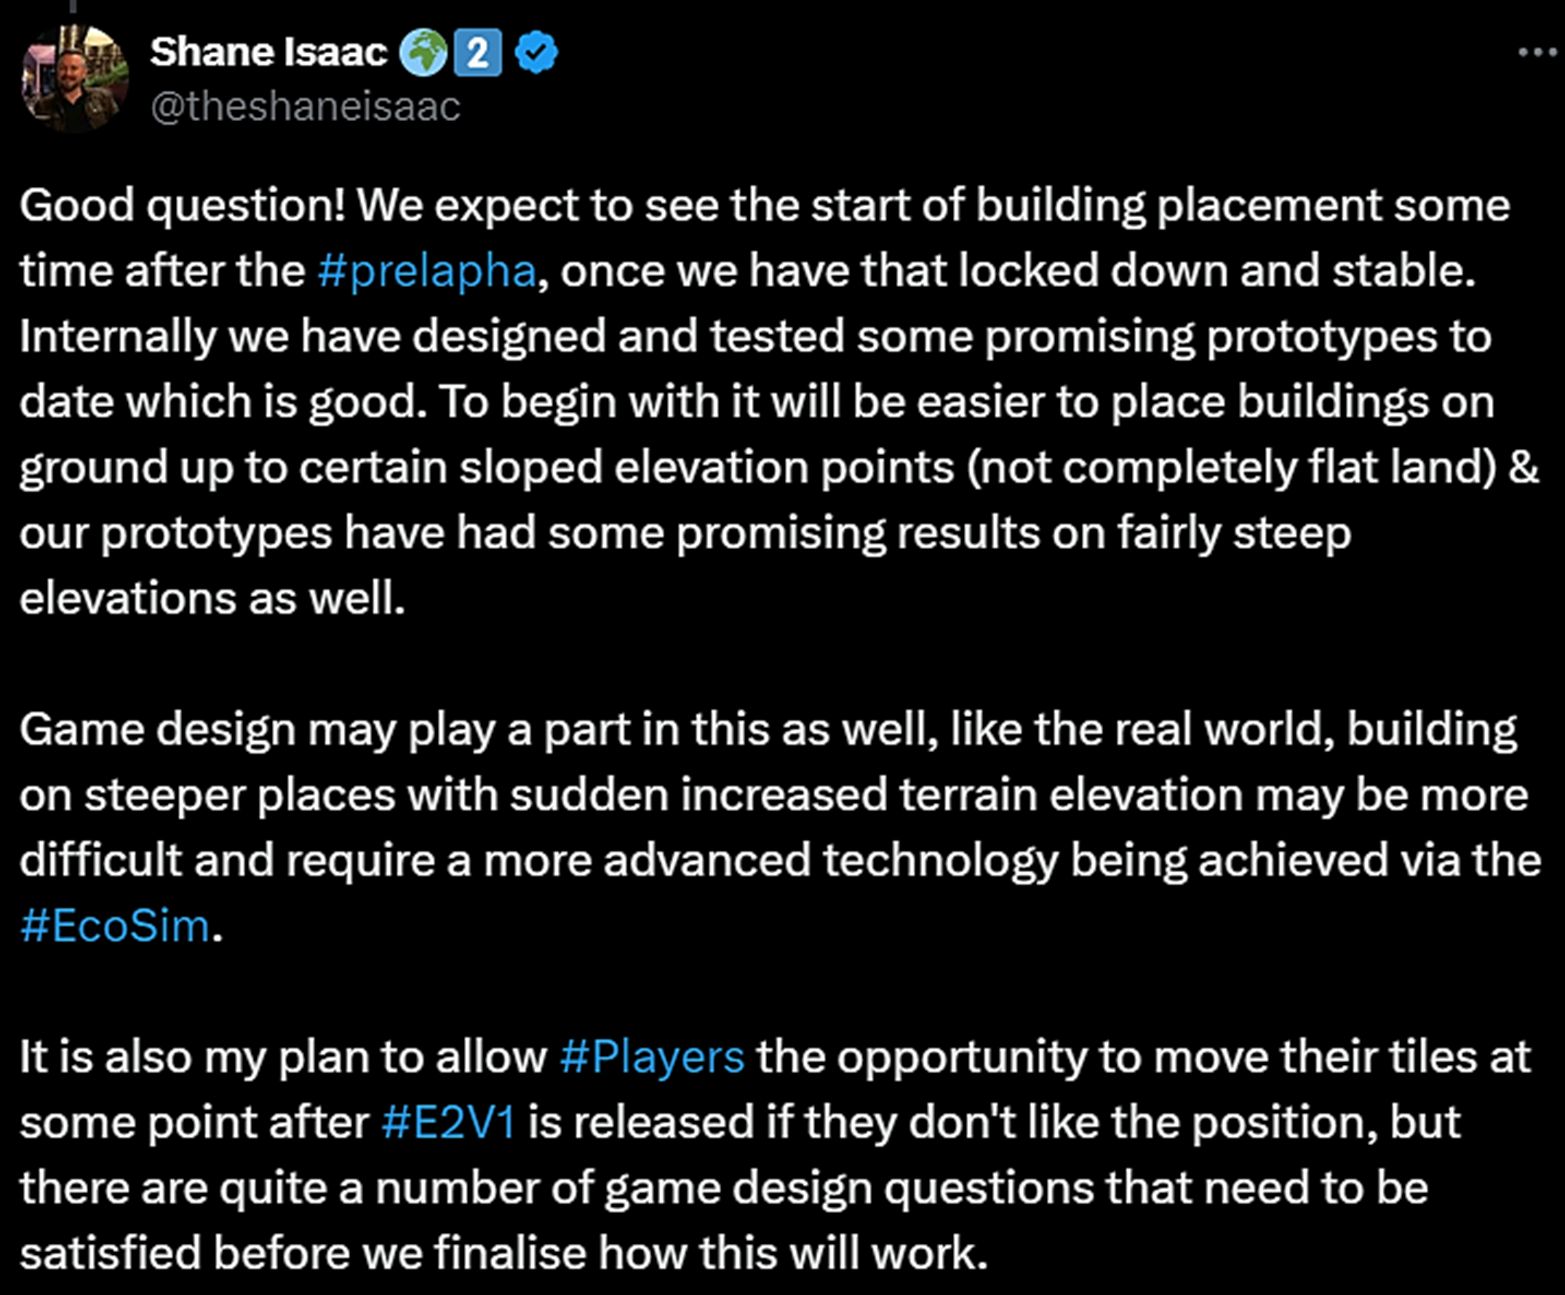The height and width of the screenshot is (1295, 1565).
Task: Open the tweet's more options menu
Action: 1536,52
